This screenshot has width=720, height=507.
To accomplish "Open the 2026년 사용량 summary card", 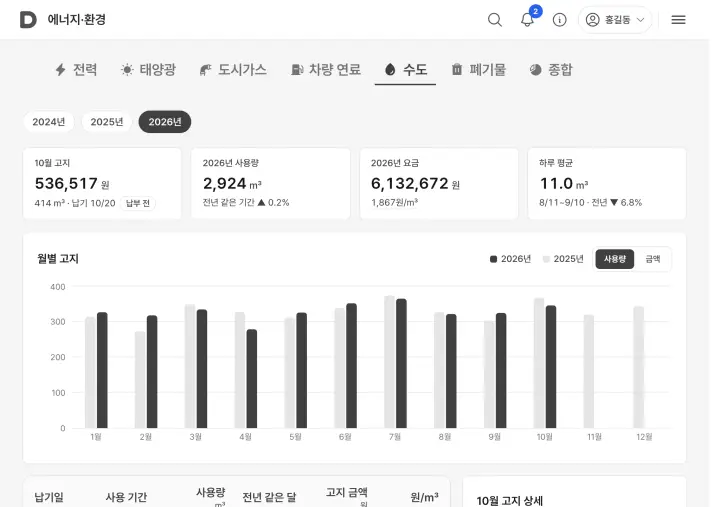I will click(x=270, y=183).
